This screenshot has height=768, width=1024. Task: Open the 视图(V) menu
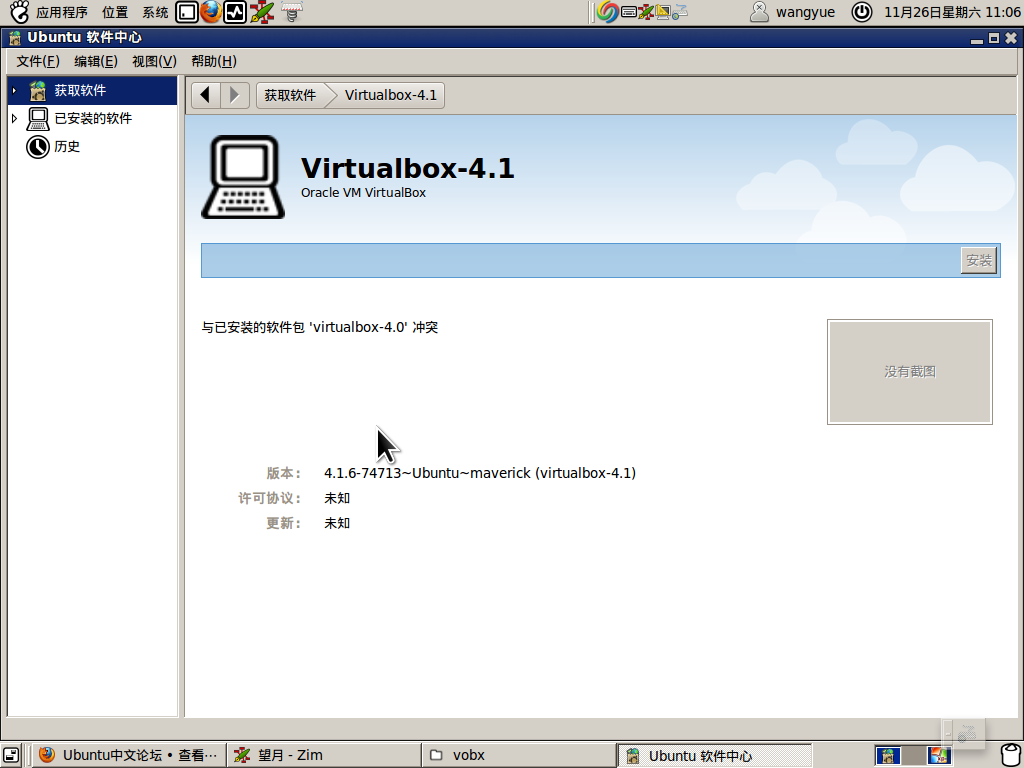[154, 61]
